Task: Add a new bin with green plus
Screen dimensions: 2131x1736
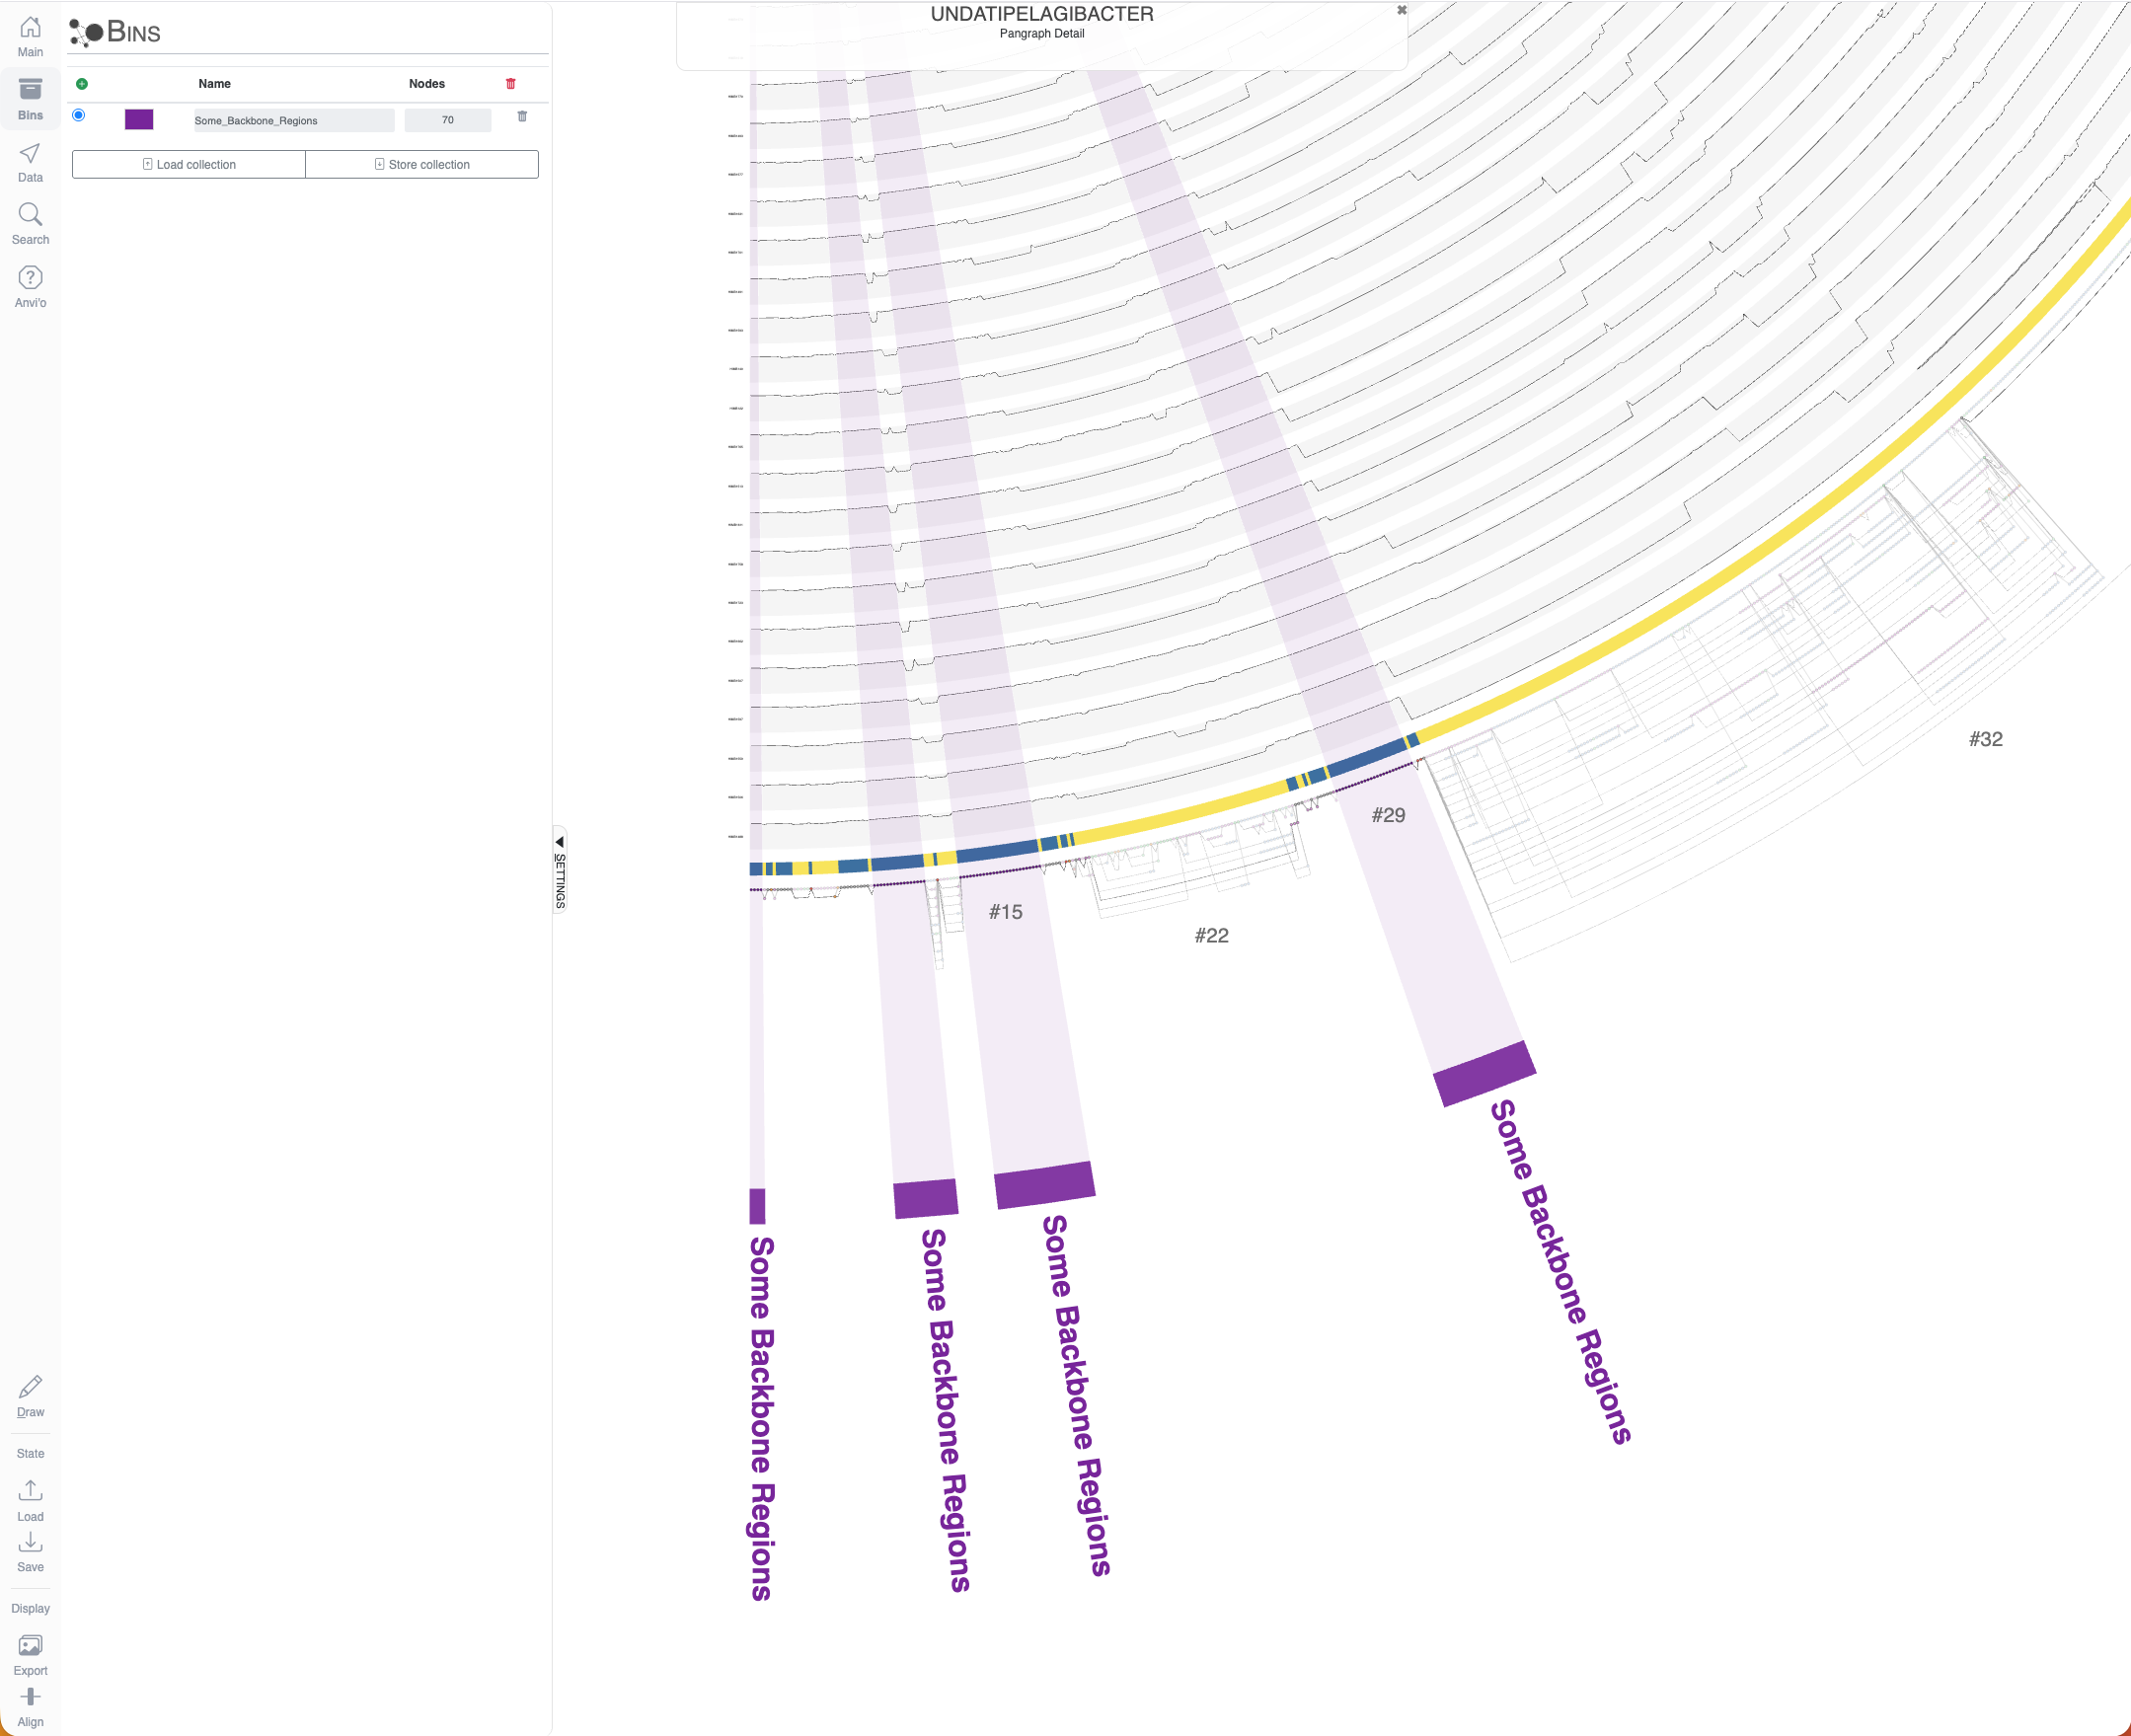Action: click(x=82, y=84)
